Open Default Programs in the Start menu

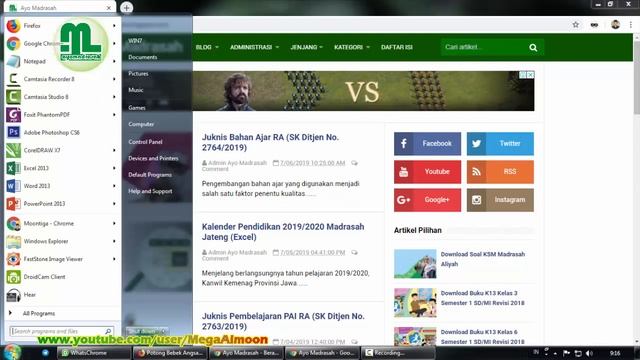coord(150,175)
